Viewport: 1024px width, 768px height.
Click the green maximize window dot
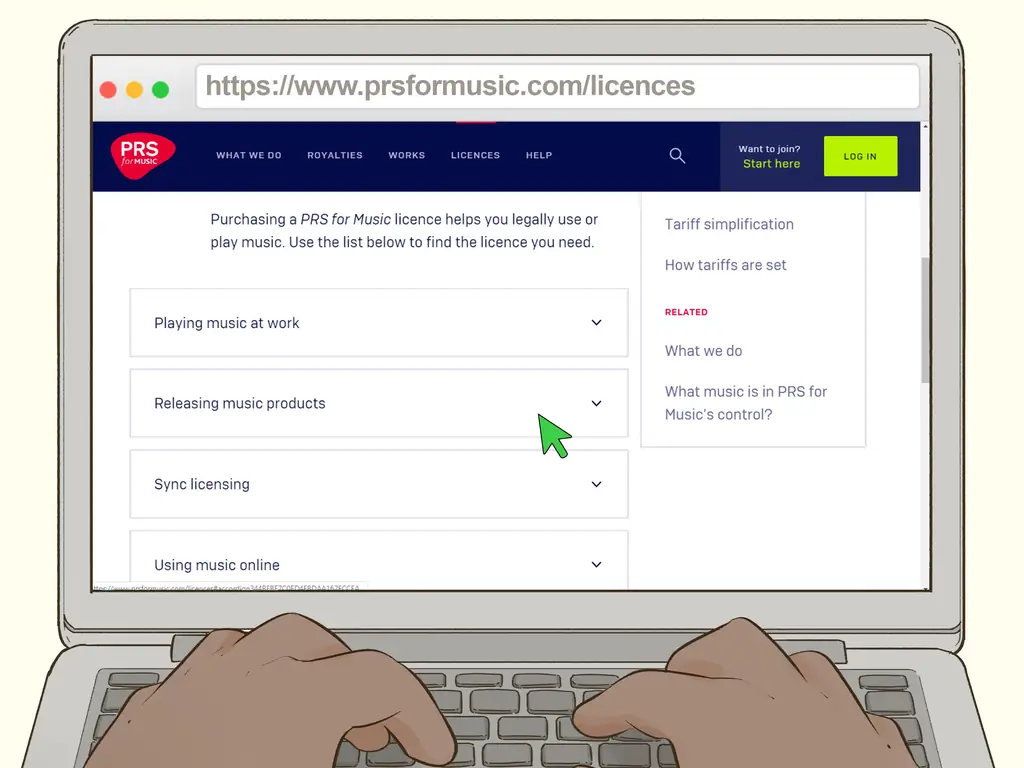[x=161, y=89]
